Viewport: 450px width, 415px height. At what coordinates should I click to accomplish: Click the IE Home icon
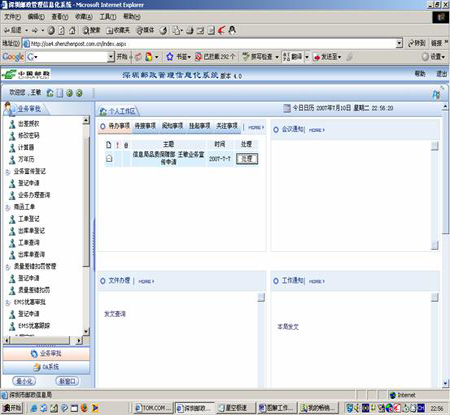(72, 30)
